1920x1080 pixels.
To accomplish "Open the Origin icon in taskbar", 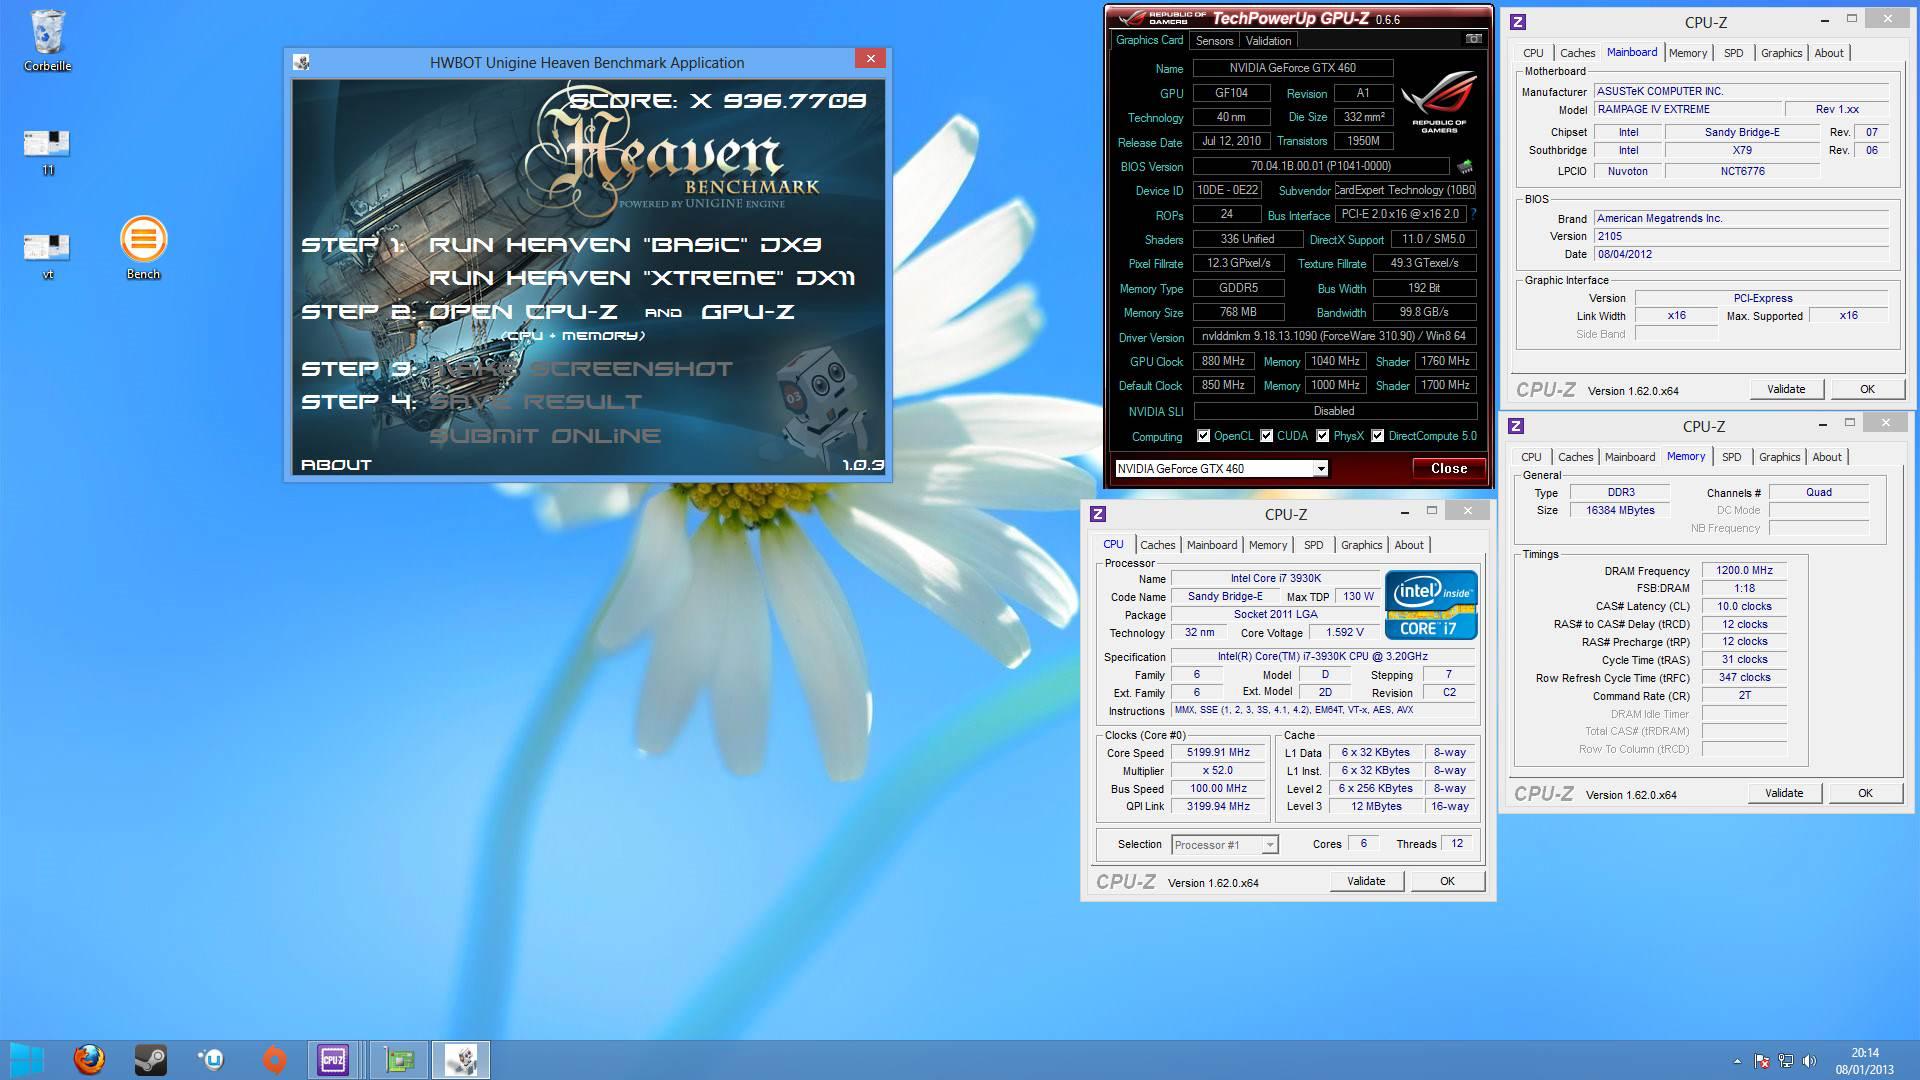I will coord(273,1060).
